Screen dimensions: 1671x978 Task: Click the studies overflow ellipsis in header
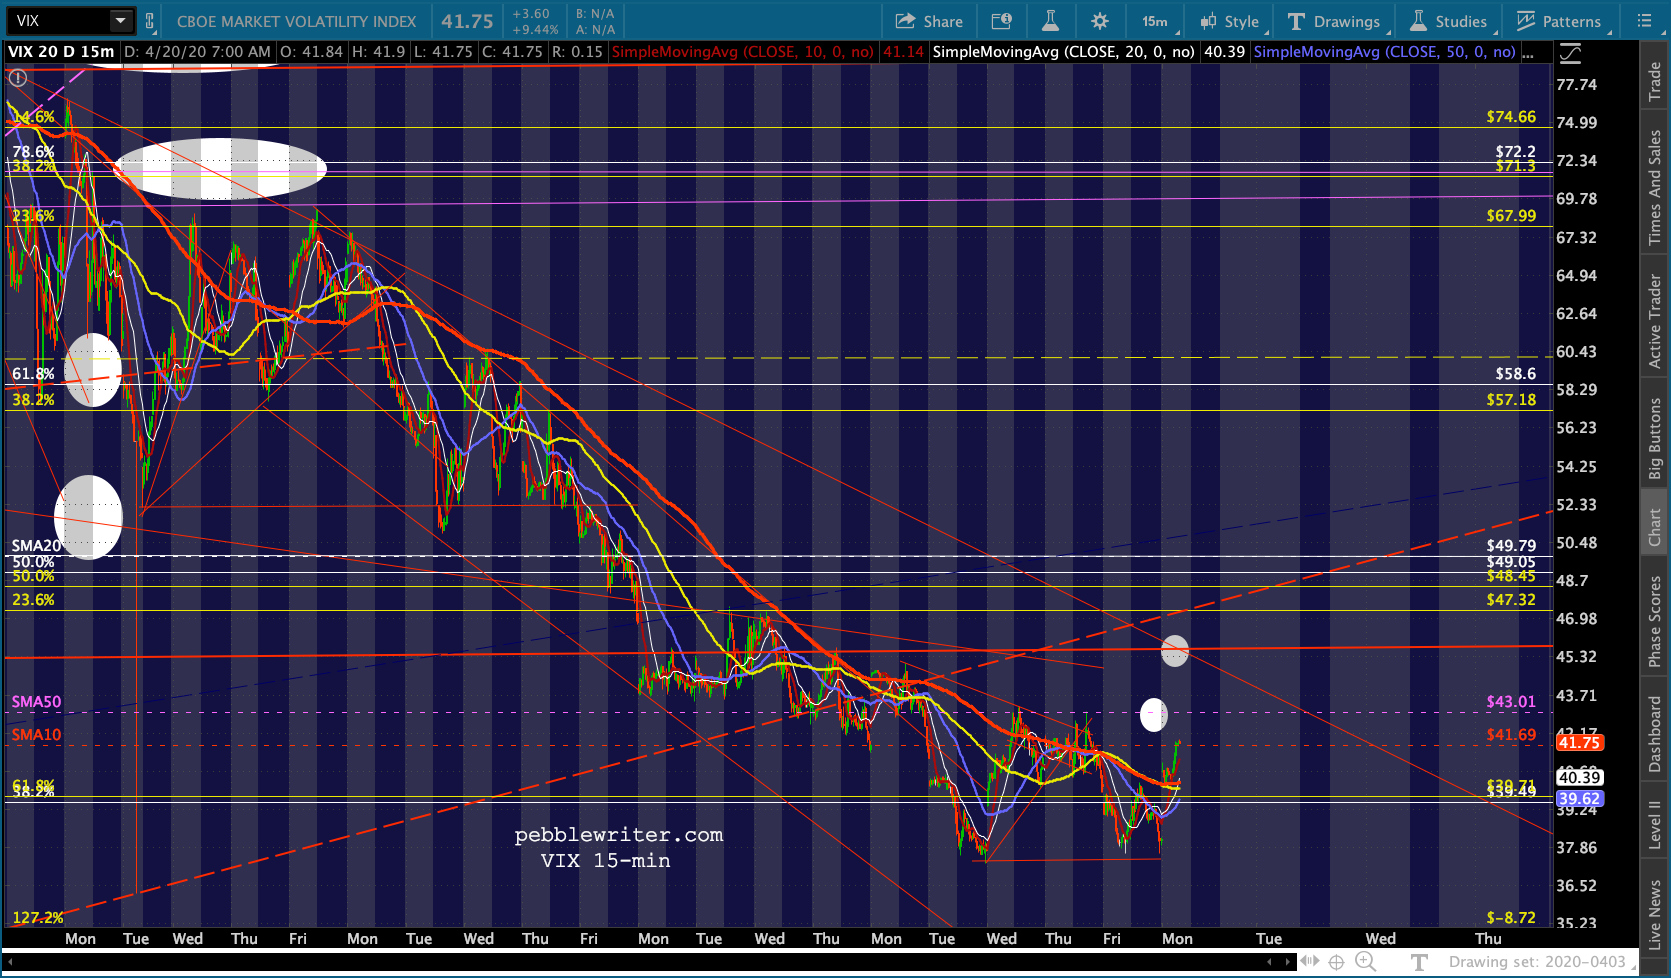[x=1528, y=52]
